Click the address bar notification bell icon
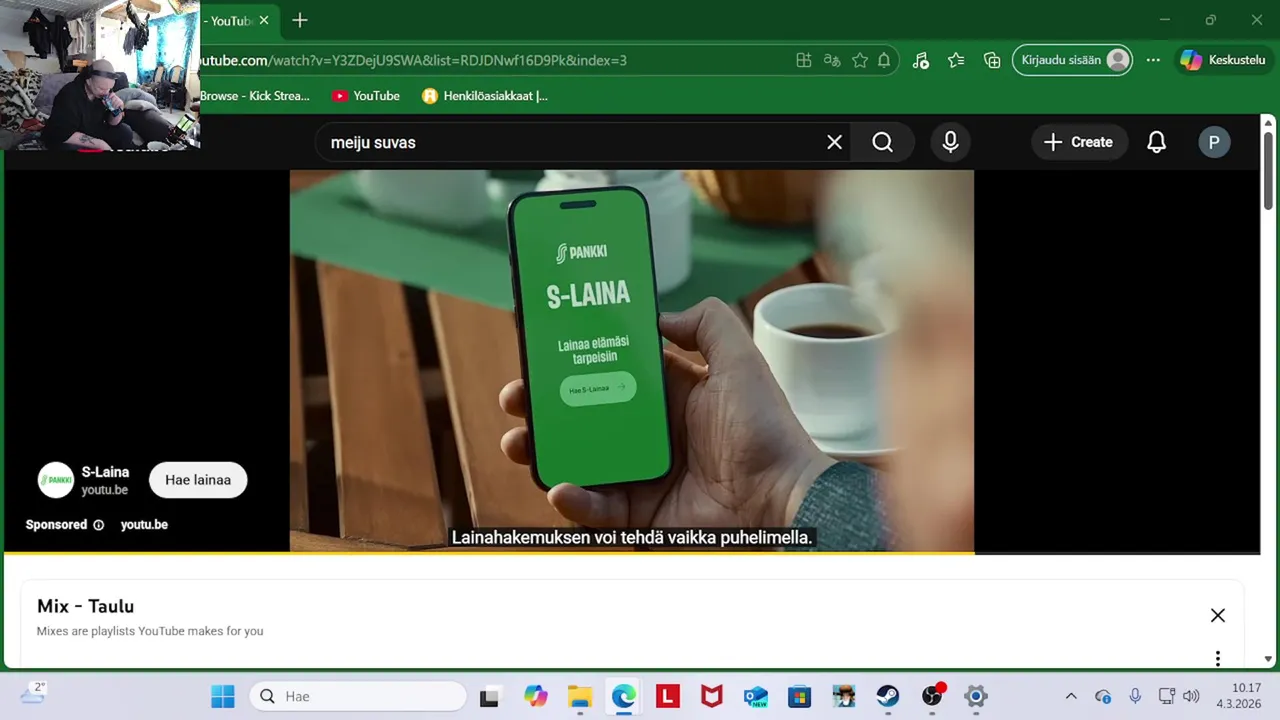The height and width of the screenshot is (720, 1280). tap(884, 60)
